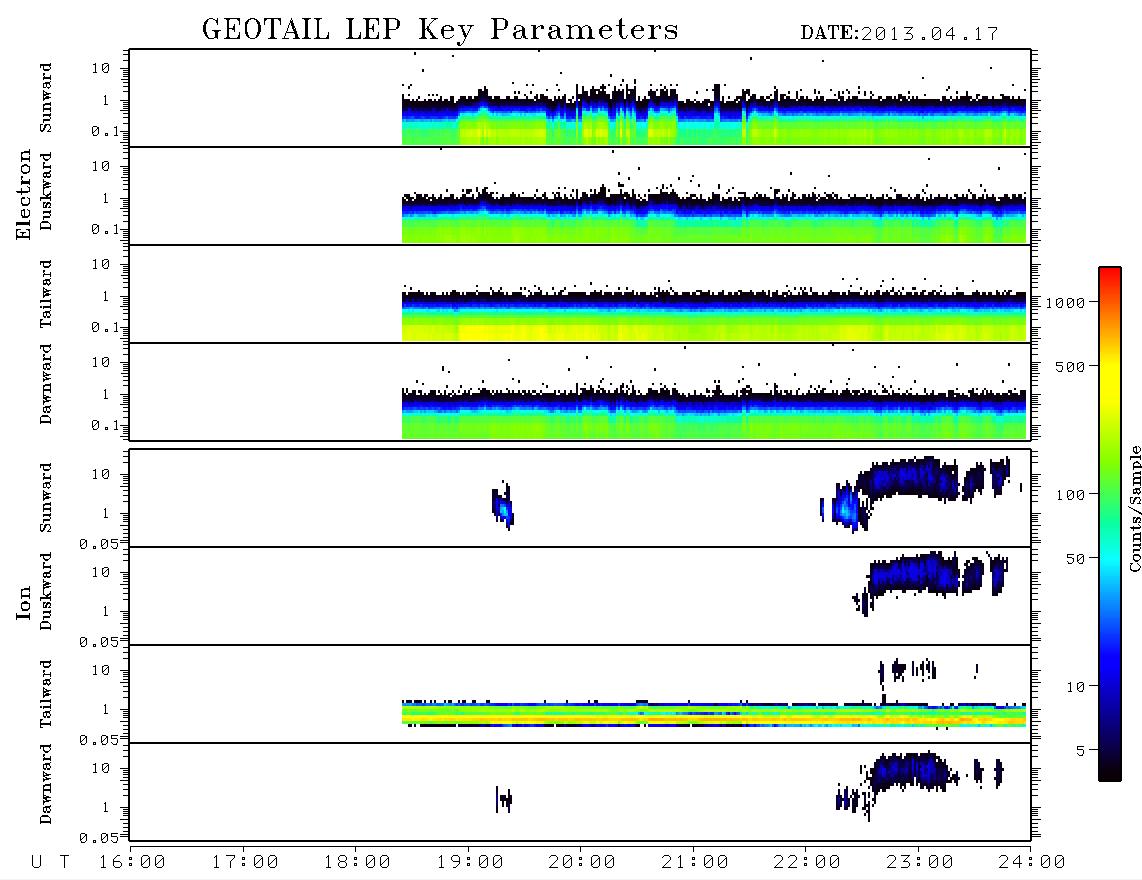This screenshot has height=880, width=1142.
Task: Click the 0.1 tick label of Electron Sunward panel
Action: tap(105, 131)
